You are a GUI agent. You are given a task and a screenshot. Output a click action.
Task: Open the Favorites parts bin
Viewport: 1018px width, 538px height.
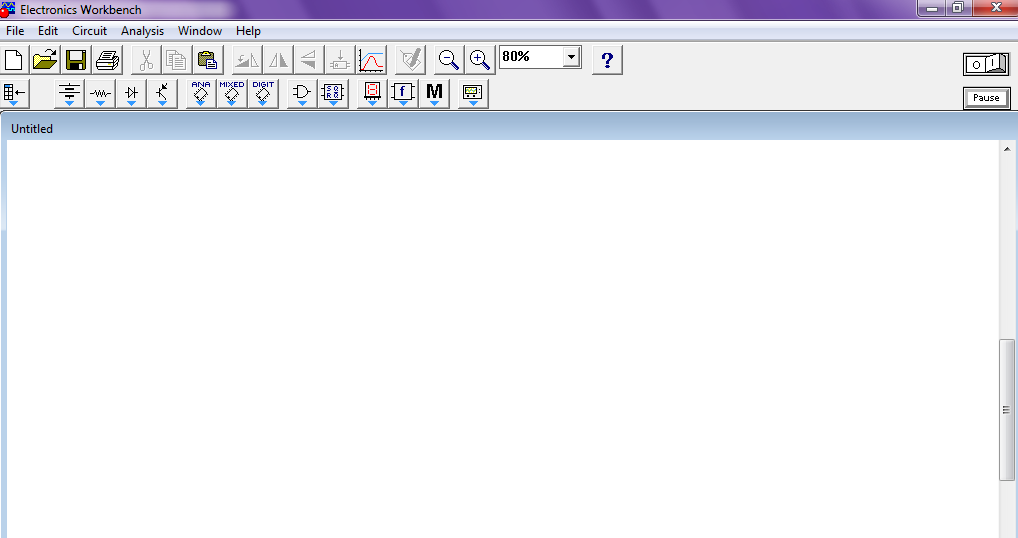14,94
